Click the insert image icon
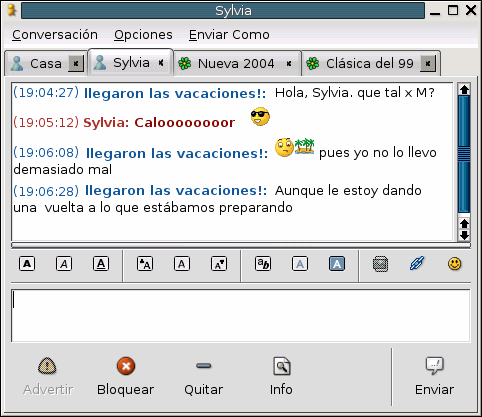Viewport: 482px width, 417px height. tap(380, 264)
